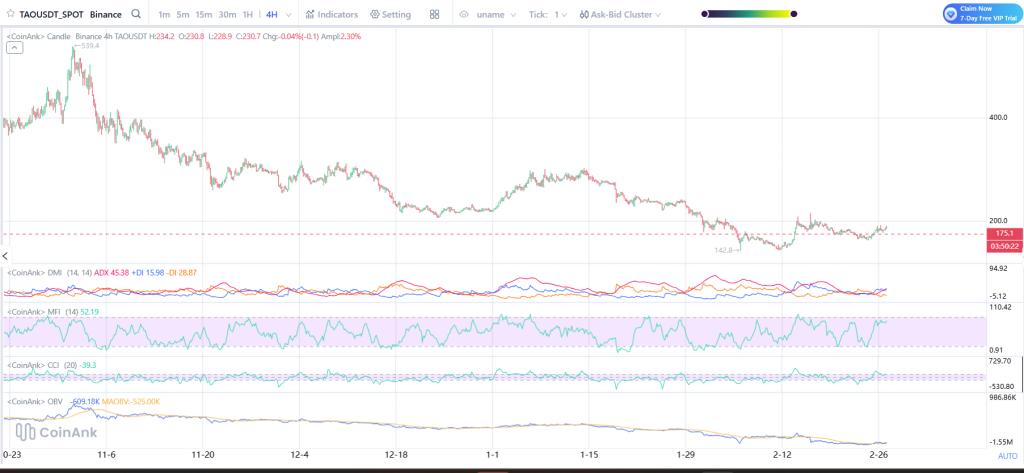
Task: Click the cloud icon next to uname
Action: 464,15
